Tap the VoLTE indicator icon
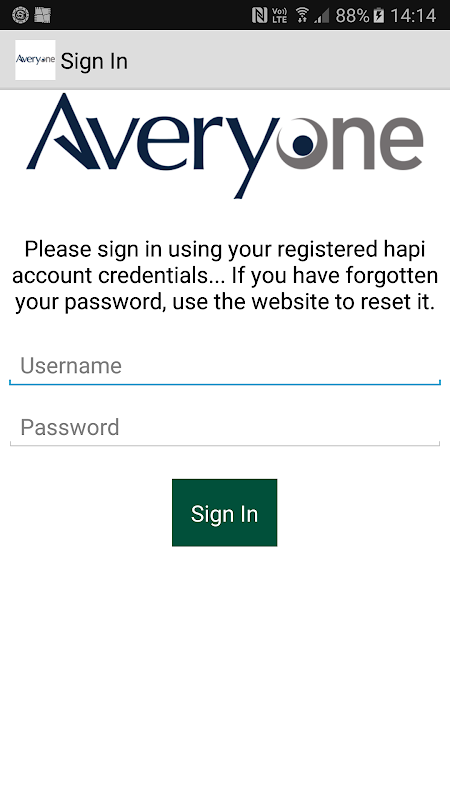The image size is (450, 800). [280, 15]
